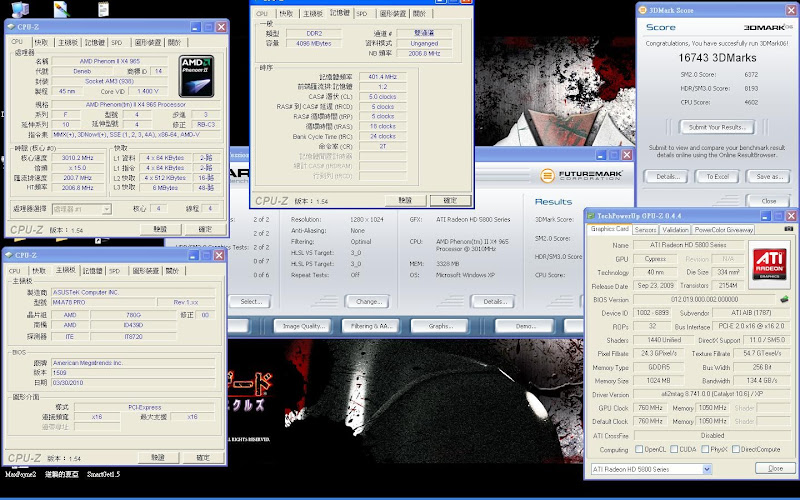
Task: Open the Image Quality settings button
Action: pyautogui.click(x=303, y=326)
